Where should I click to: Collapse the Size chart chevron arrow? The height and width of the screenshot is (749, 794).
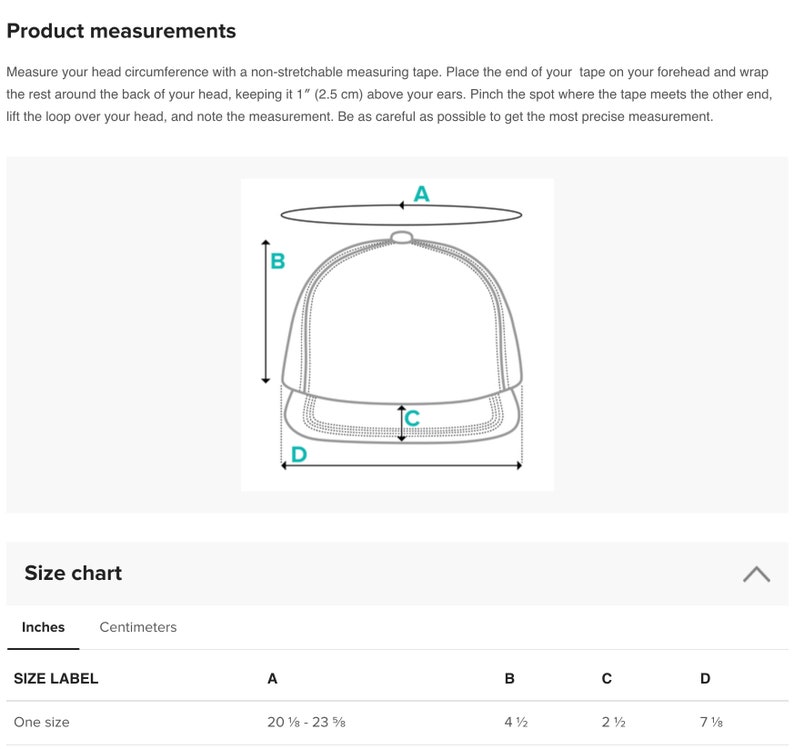(757, 574)
